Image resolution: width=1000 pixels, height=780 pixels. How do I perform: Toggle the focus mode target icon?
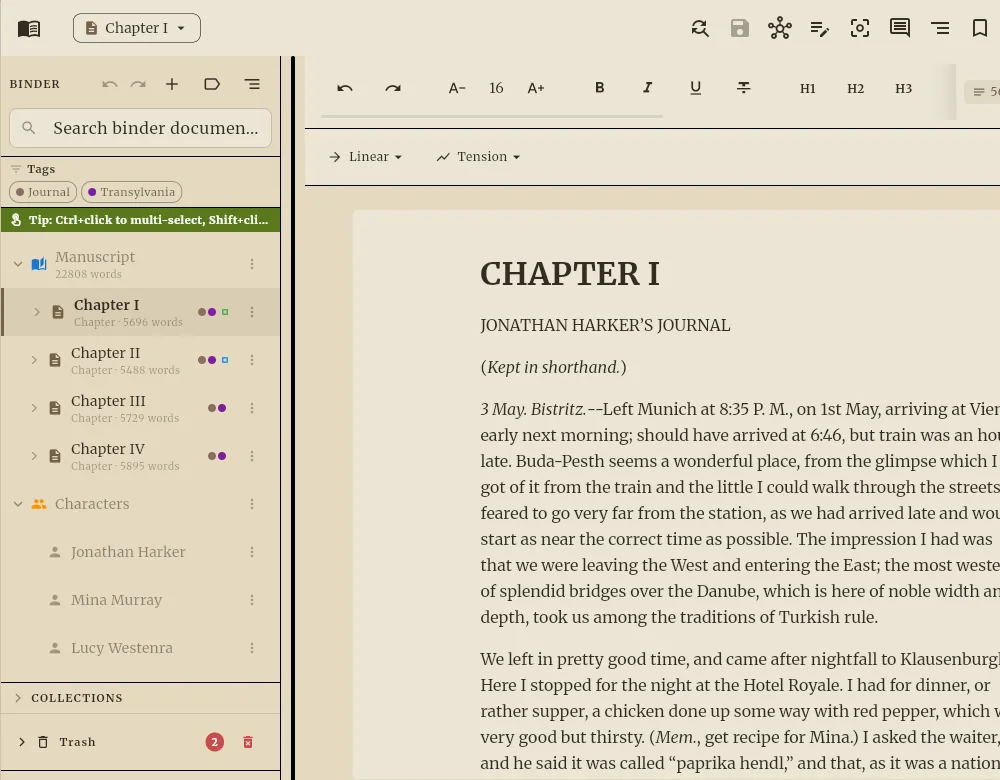[x=860, y=28]
